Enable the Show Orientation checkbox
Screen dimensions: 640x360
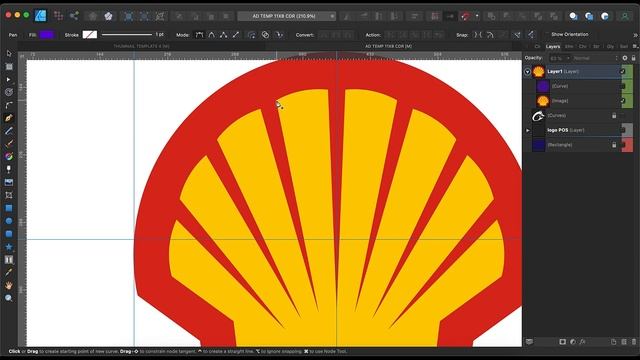(547, 34)
